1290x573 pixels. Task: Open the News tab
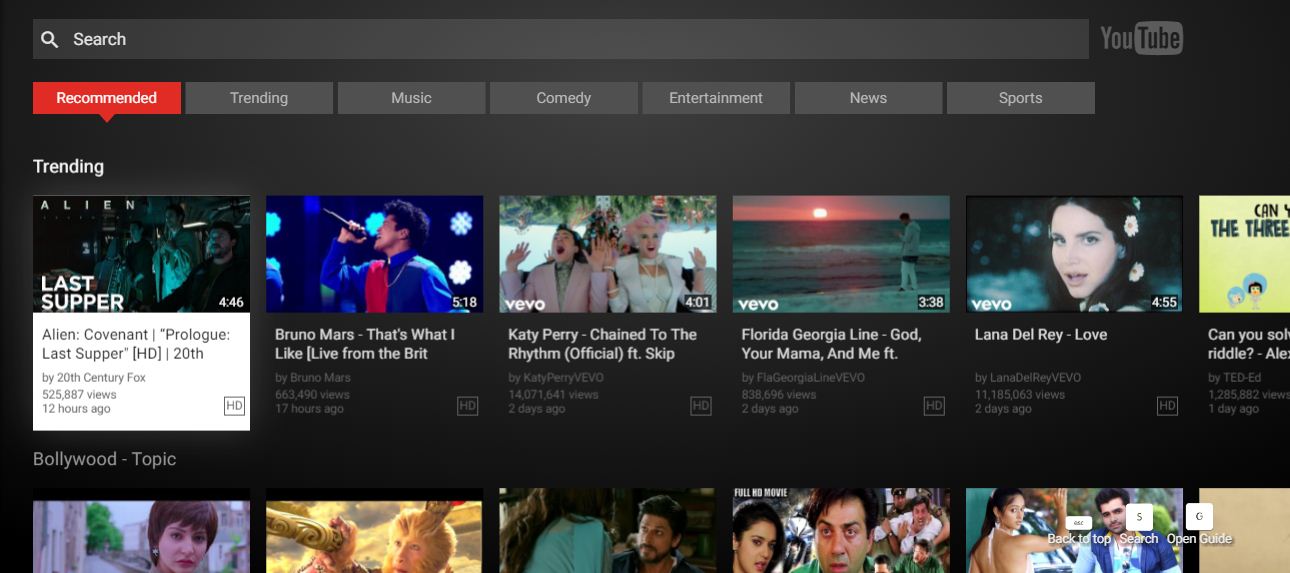(868, 98)
